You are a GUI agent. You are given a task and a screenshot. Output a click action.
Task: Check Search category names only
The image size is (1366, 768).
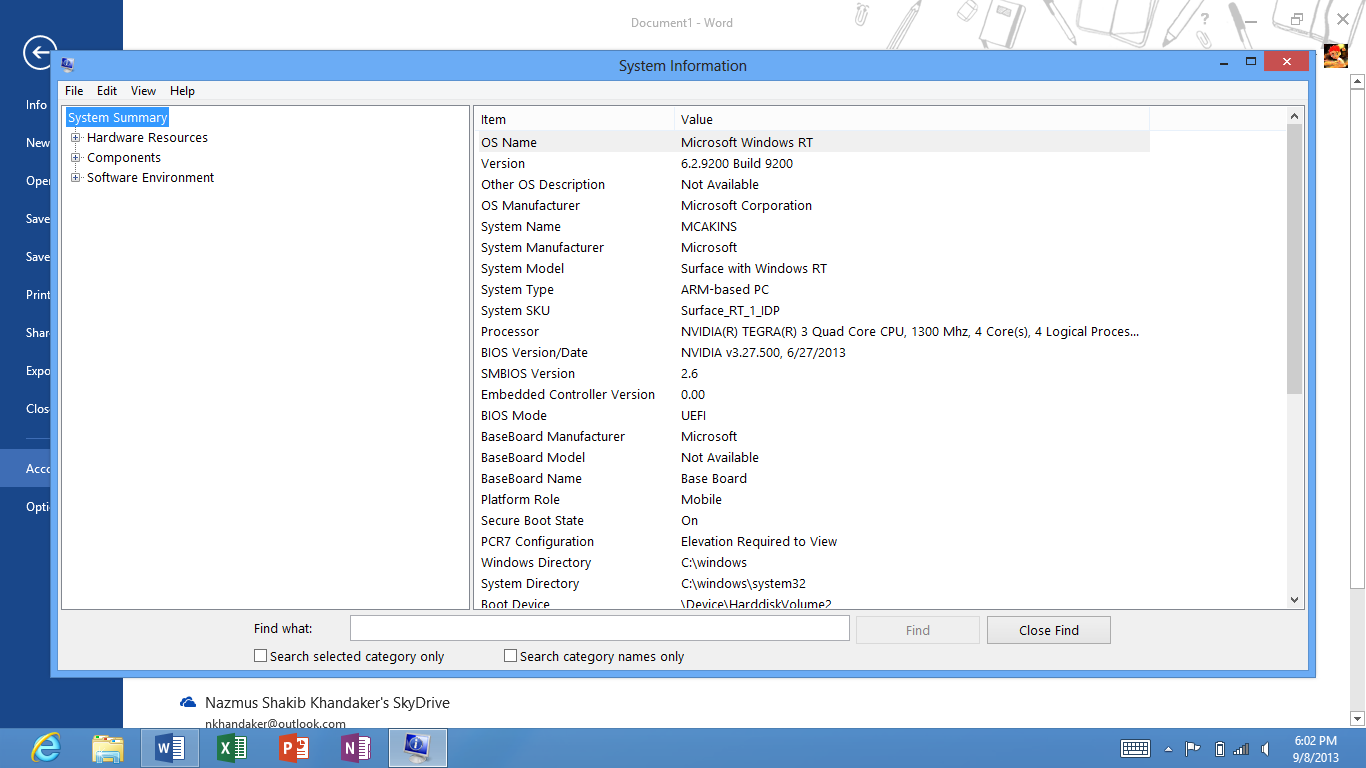pyautogui.click(x=510, y=655)
